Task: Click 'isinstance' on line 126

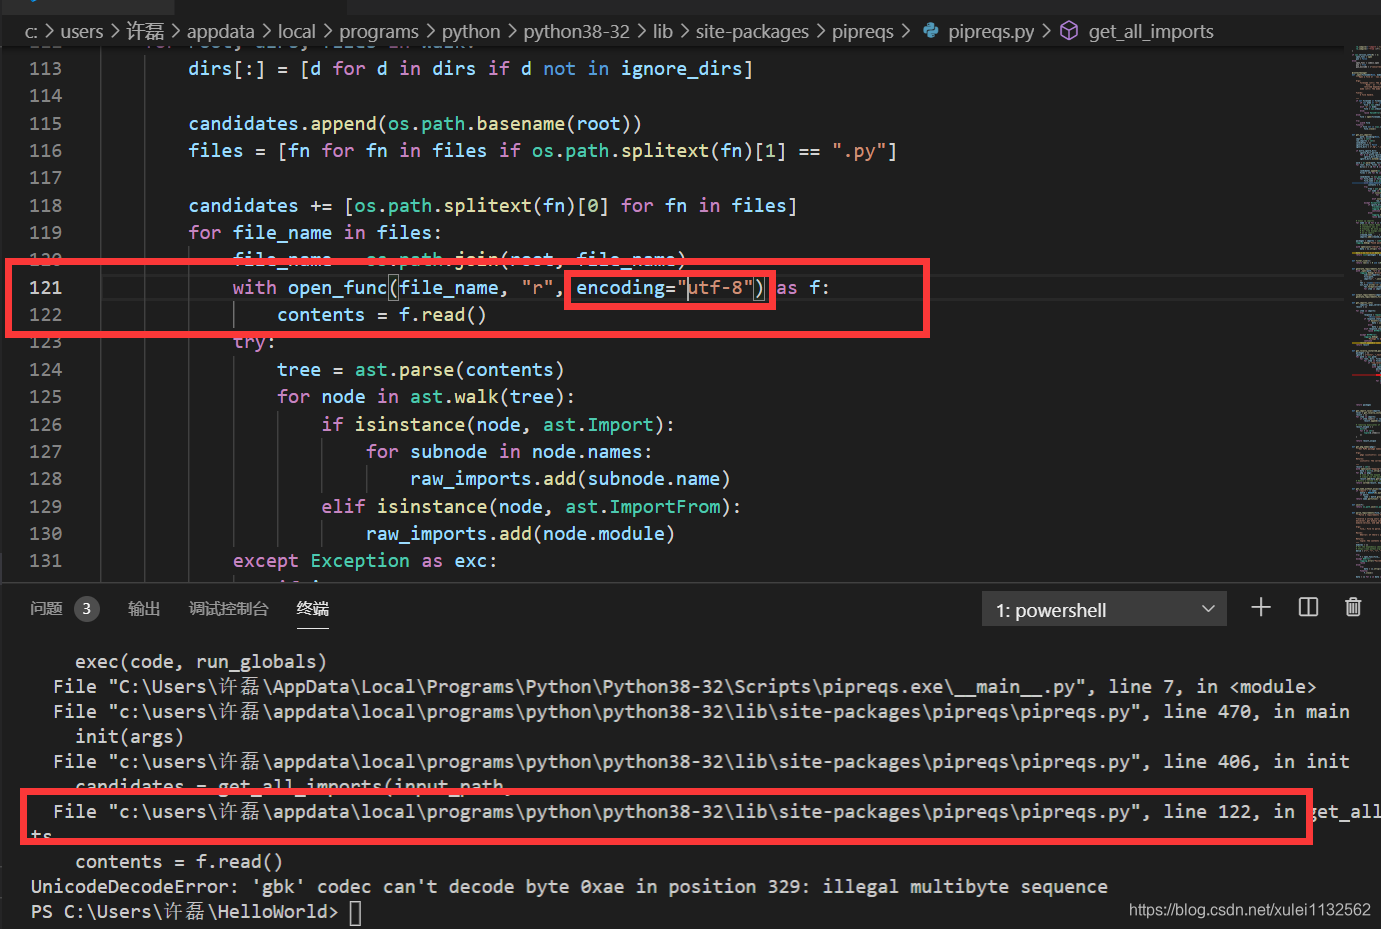Action: [x=410, y=425]
